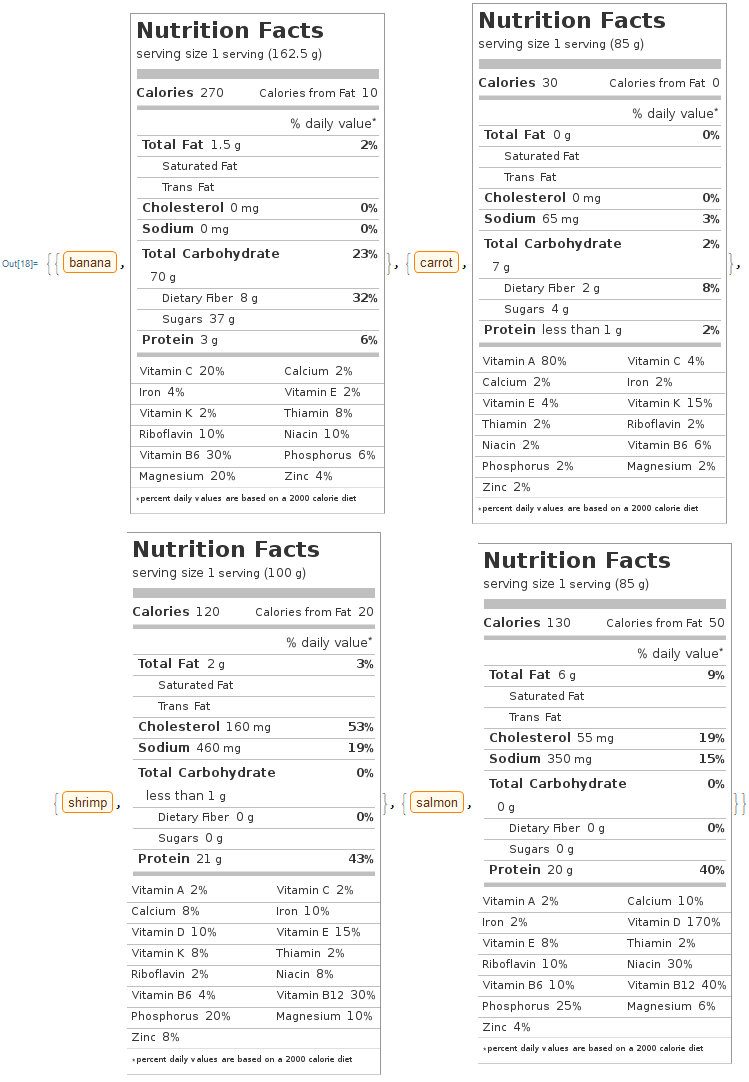
Task: Click the carrot serving size 85 g text
Action: (x=561, y=44)
